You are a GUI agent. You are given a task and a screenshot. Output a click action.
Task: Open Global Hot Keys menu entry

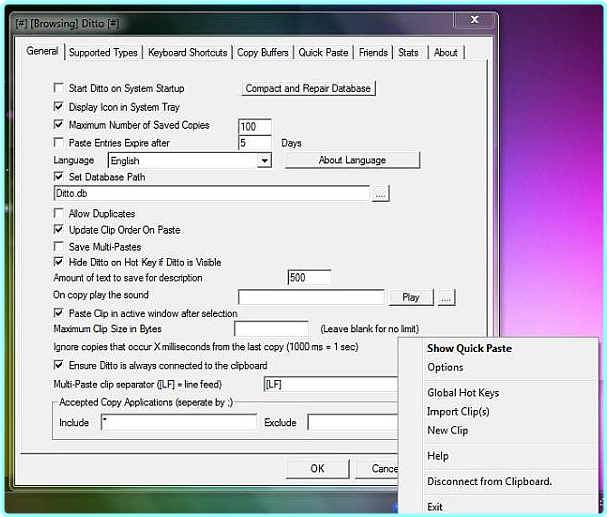[498, 393]
